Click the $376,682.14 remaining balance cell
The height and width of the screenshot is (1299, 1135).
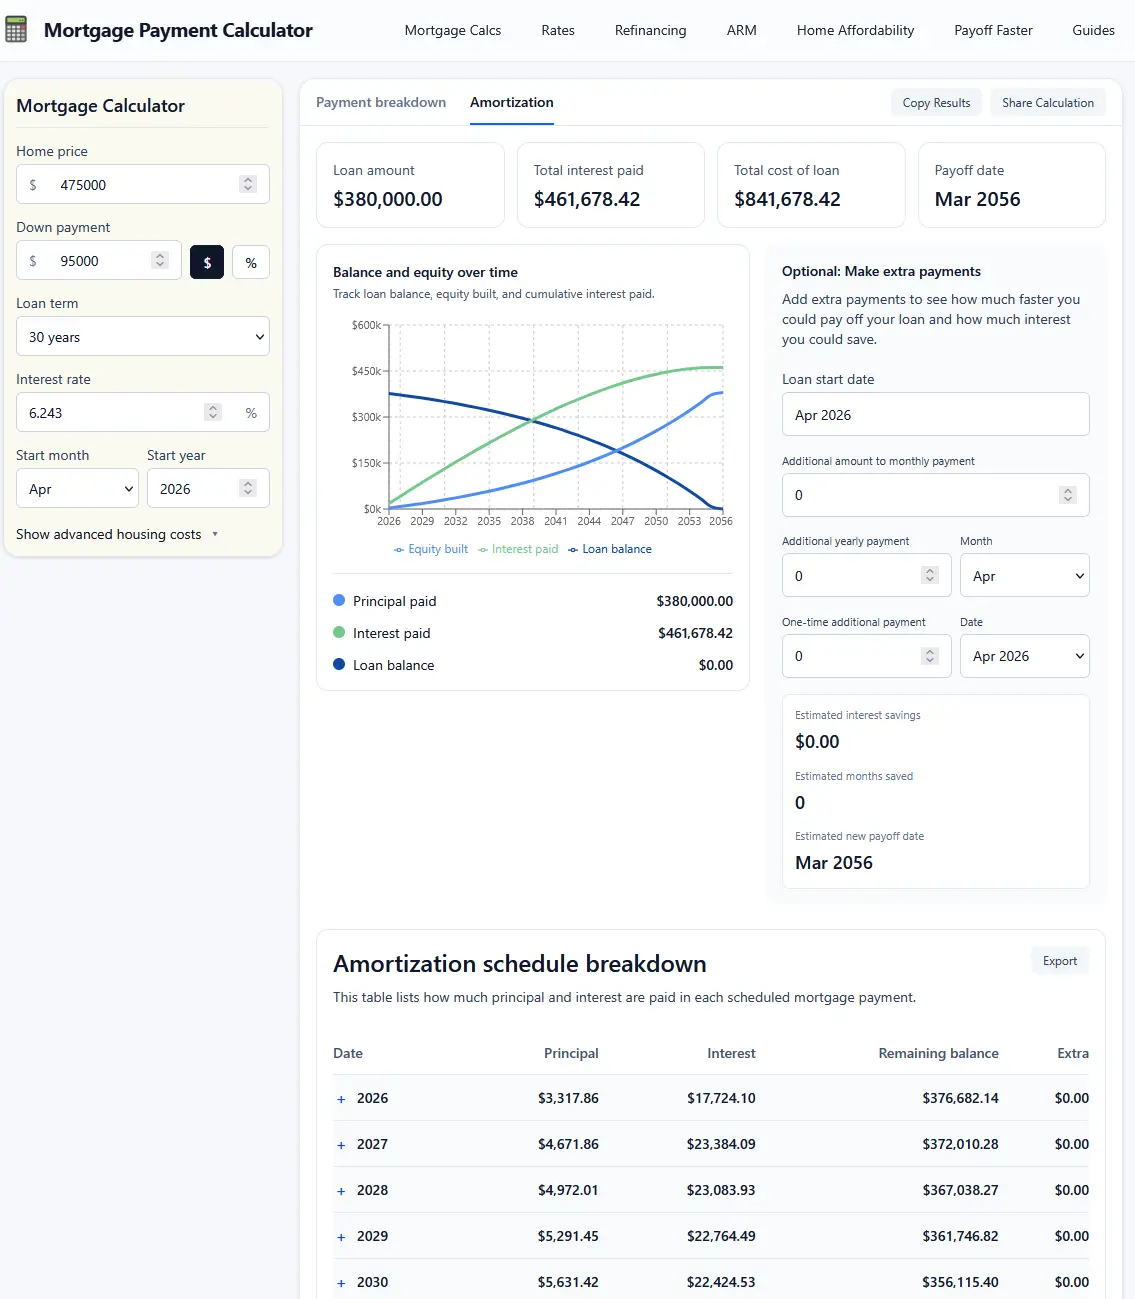[960, 1098]
